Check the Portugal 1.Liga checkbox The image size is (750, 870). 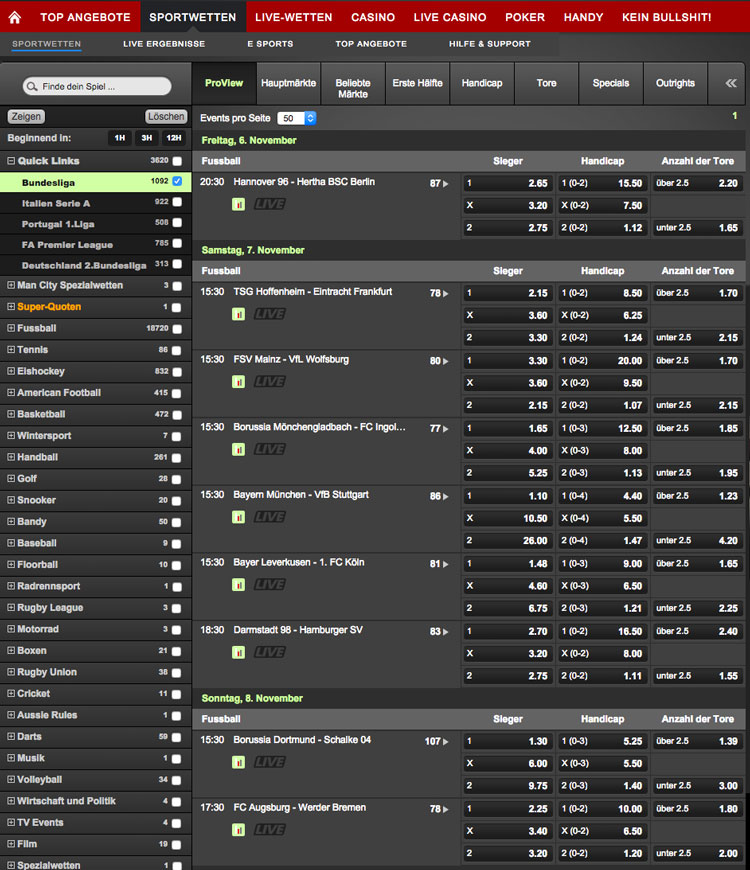177,222
